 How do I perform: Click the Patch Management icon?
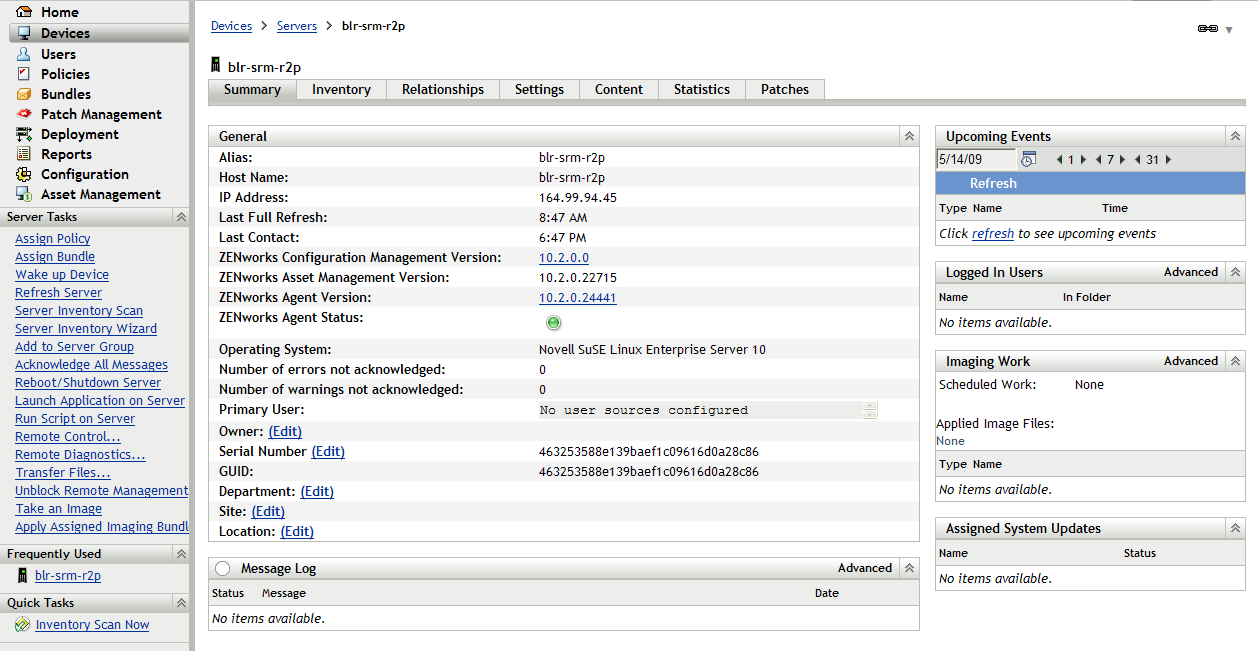click(24, 114)
